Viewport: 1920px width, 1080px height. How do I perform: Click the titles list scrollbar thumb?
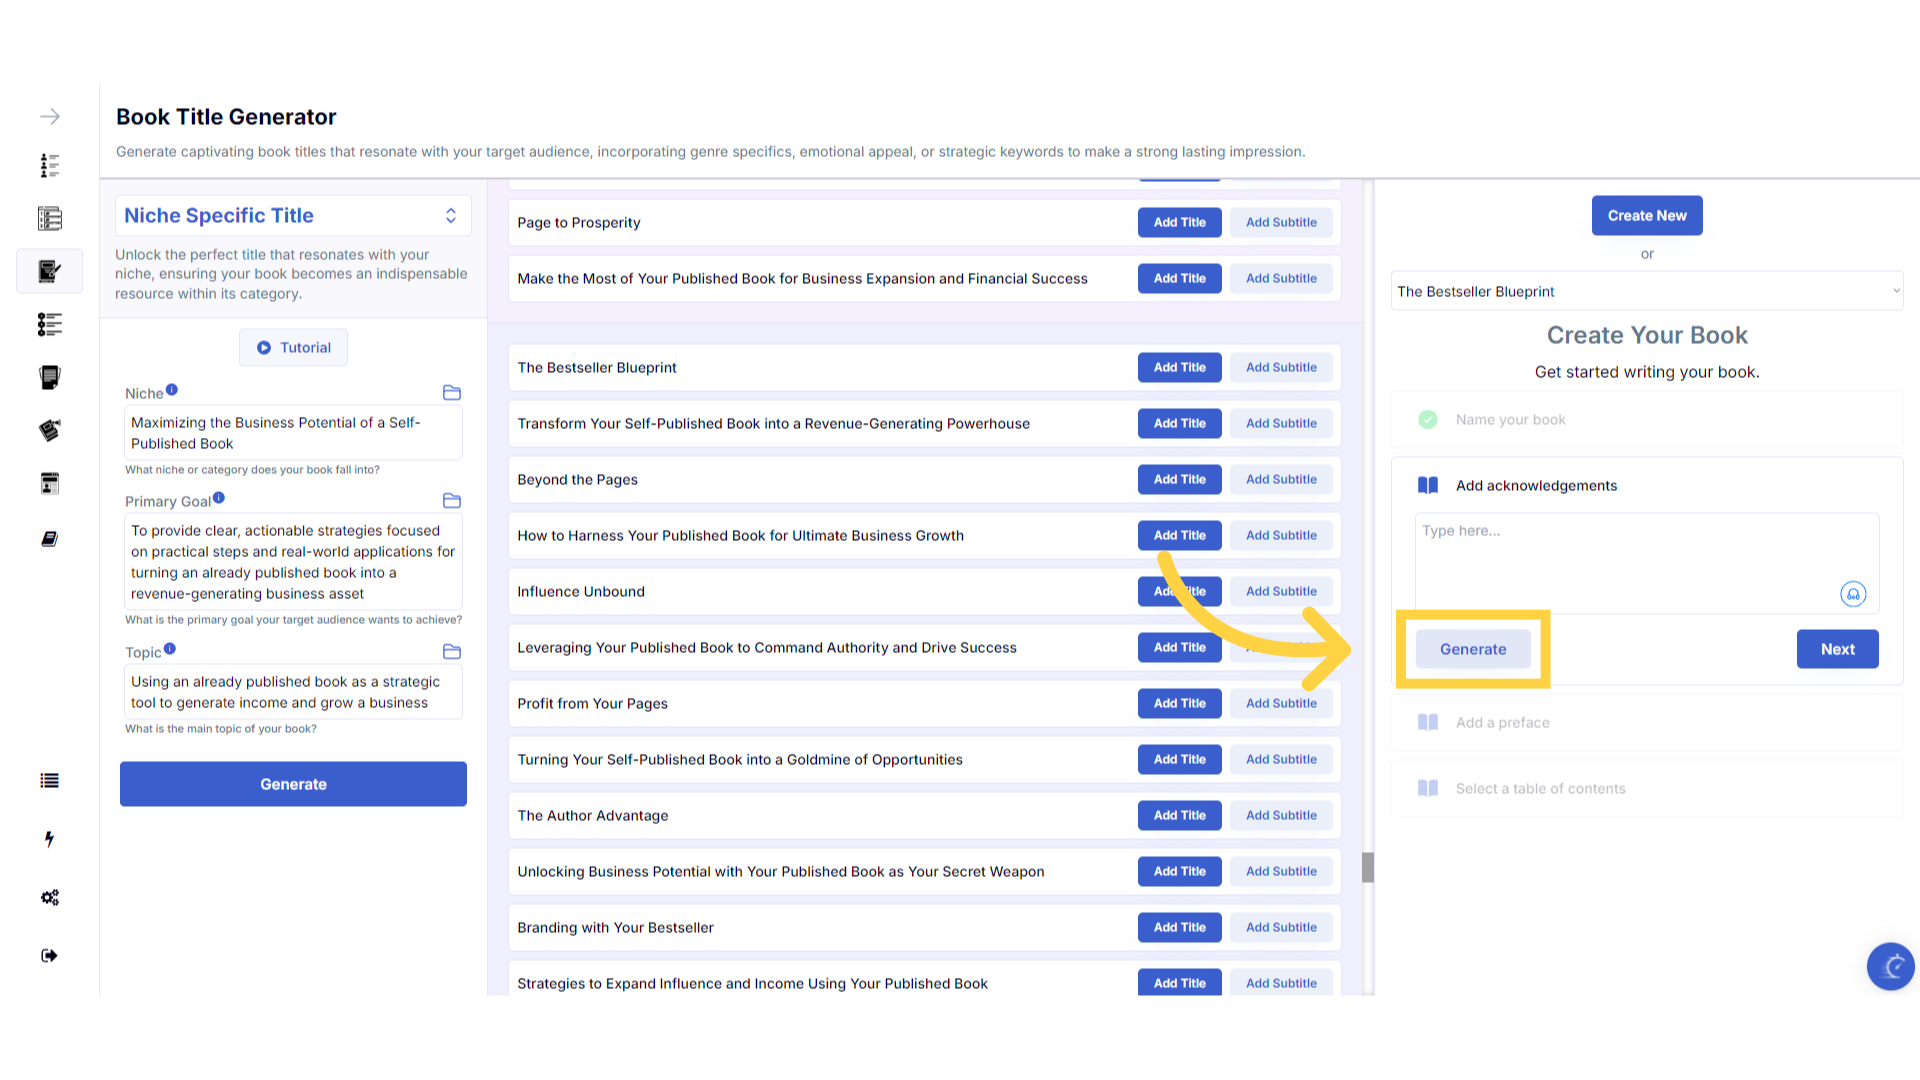coord(1367,867)
